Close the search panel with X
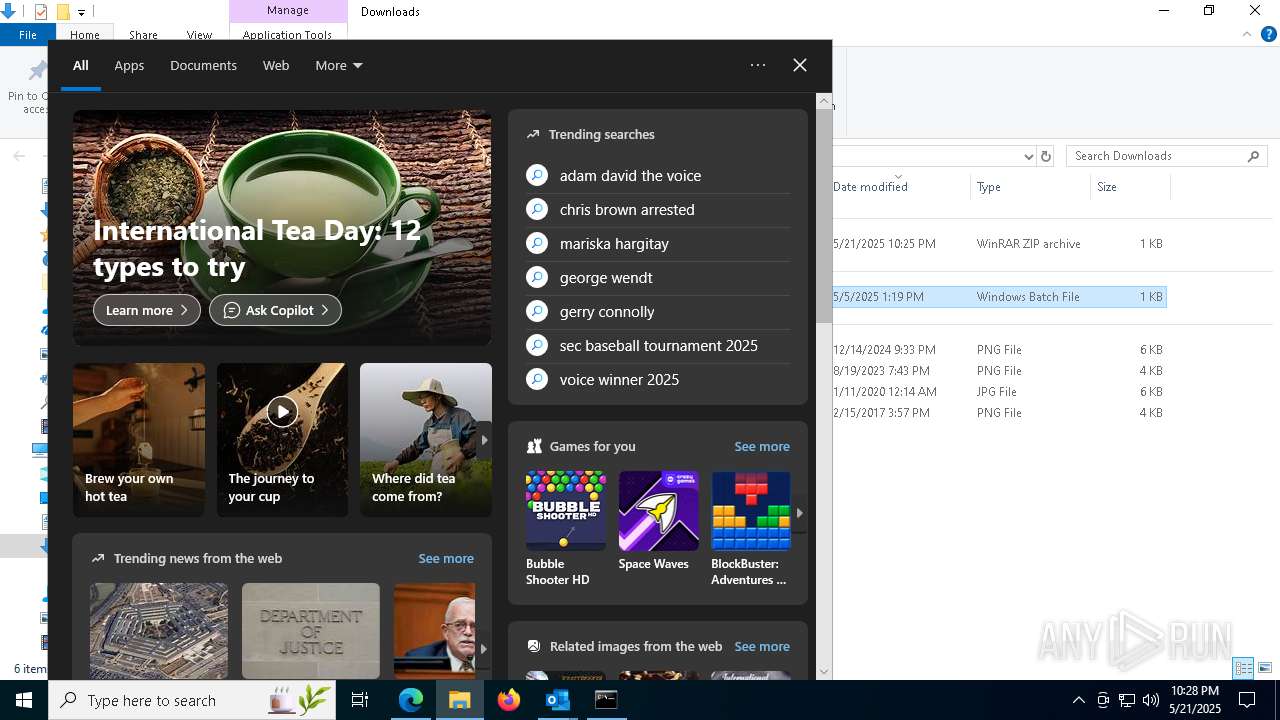The width and height of the screenshot is (1280, 720). click(x=800, y=65)
